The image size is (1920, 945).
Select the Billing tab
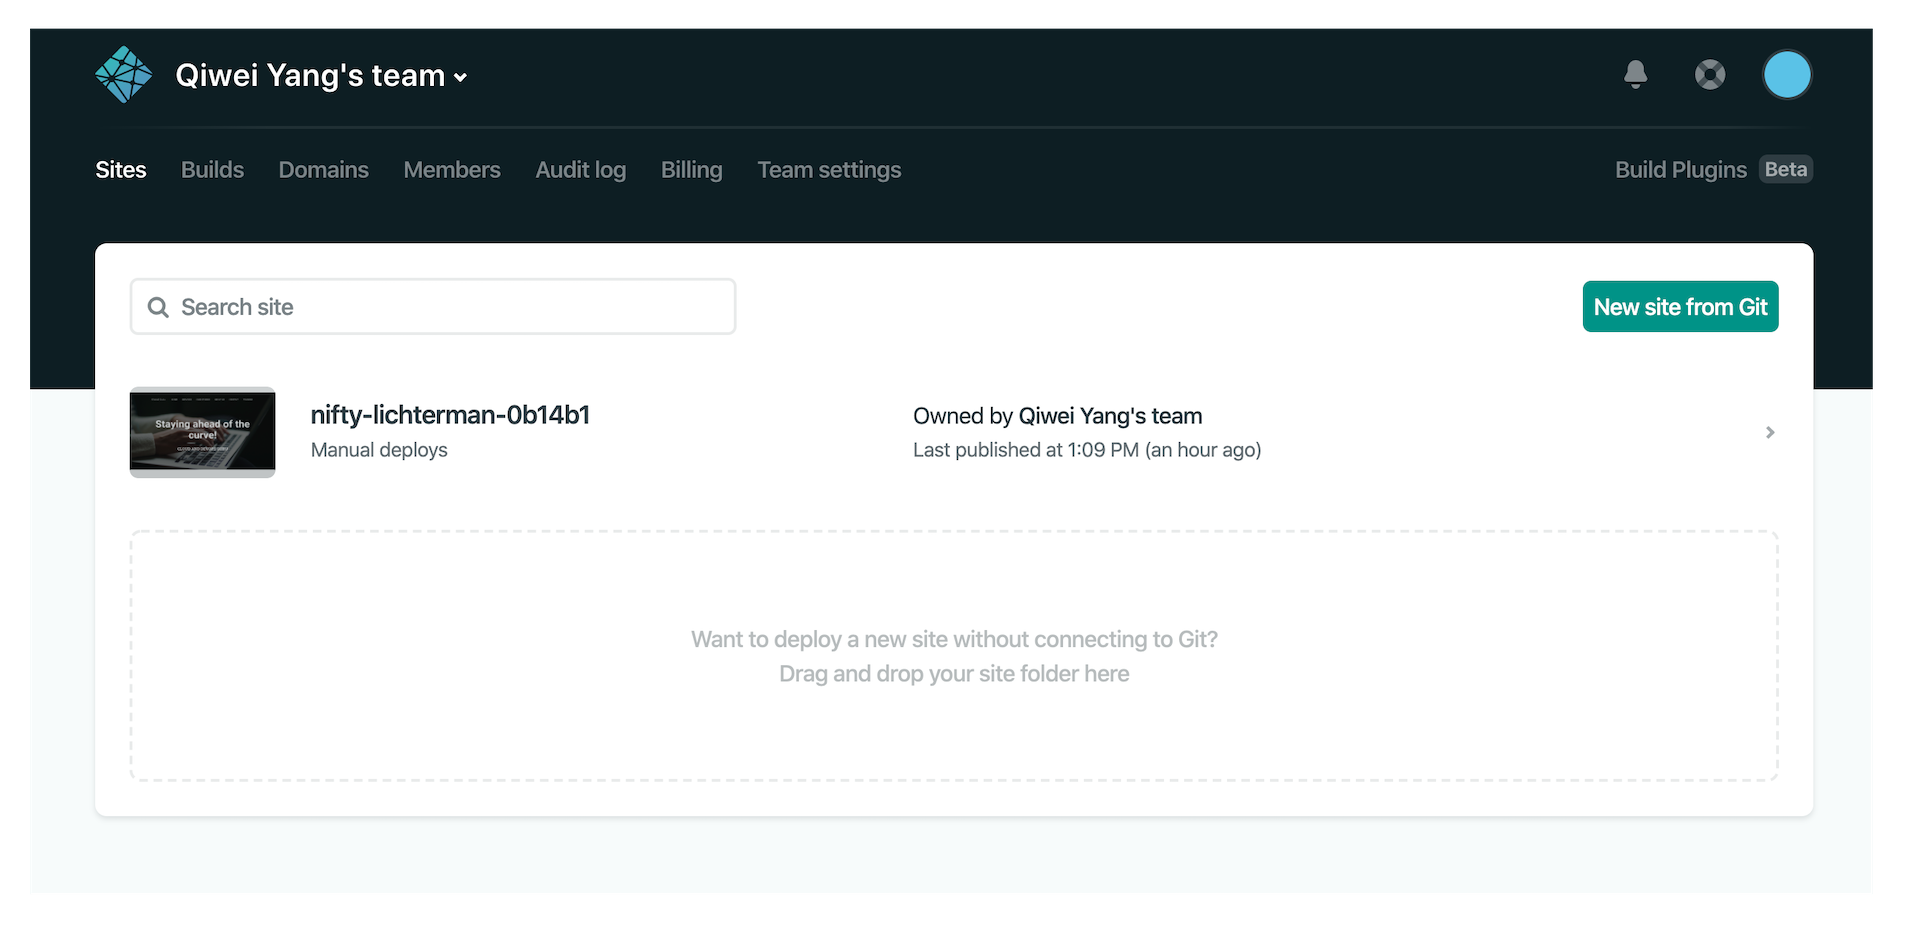(x=692, y=170)
